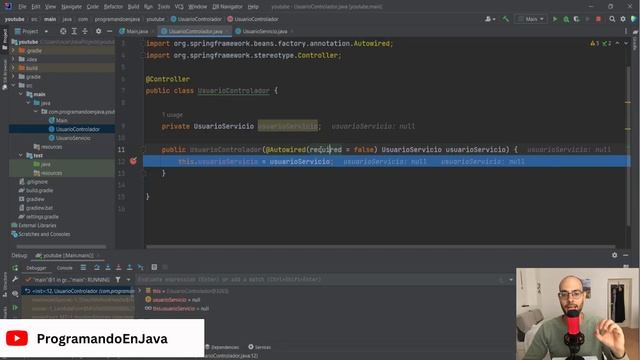Viewport: 640px width, 360px height.
Task: Open Evaluate Expression calculator icon
Action: (154, 267)
